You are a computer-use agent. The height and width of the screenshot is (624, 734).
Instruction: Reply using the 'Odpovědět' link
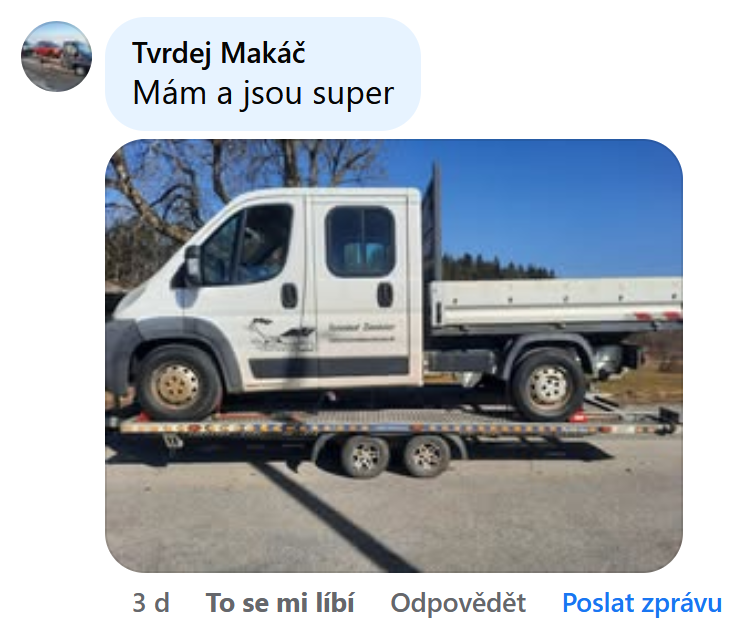[458, 602]
